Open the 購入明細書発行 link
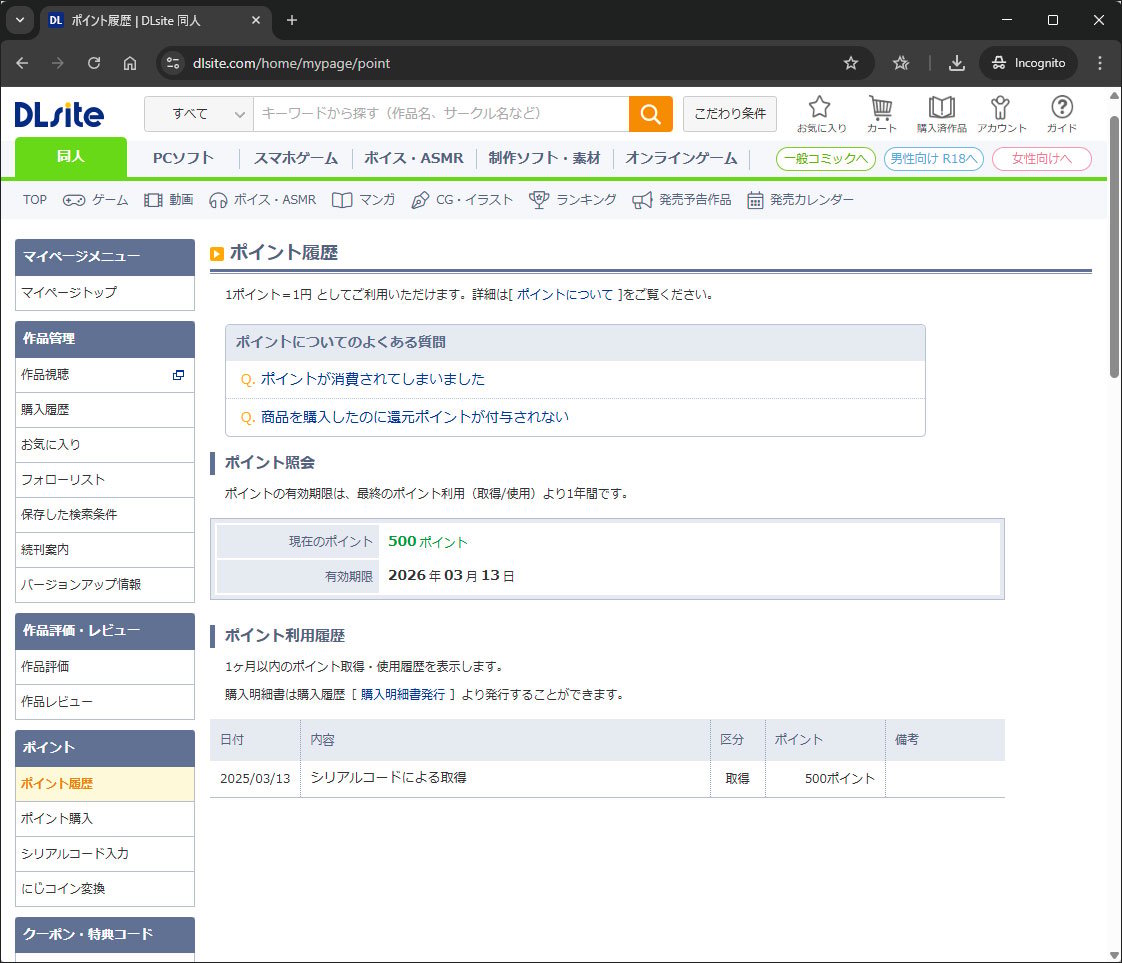 [403, 695]
